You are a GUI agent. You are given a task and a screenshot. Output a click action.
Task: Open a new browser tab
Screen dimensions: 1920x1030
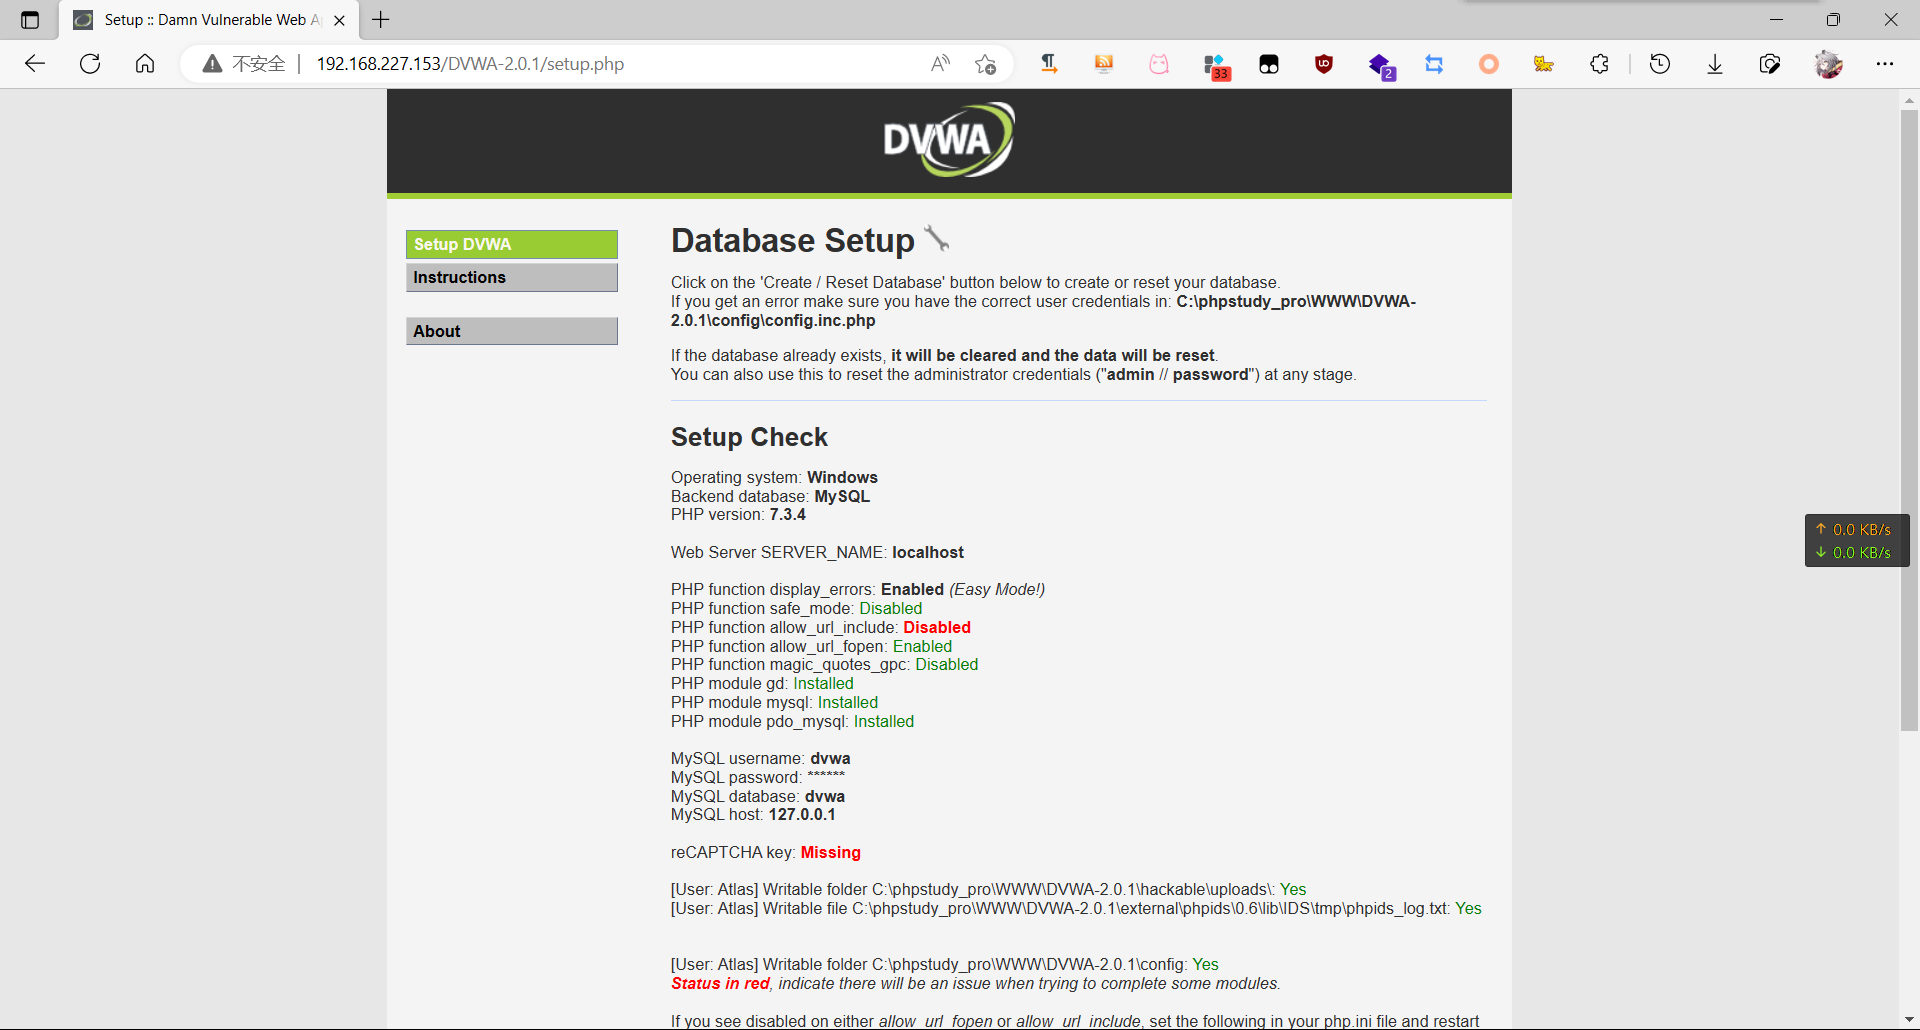(x=381, y=19)
